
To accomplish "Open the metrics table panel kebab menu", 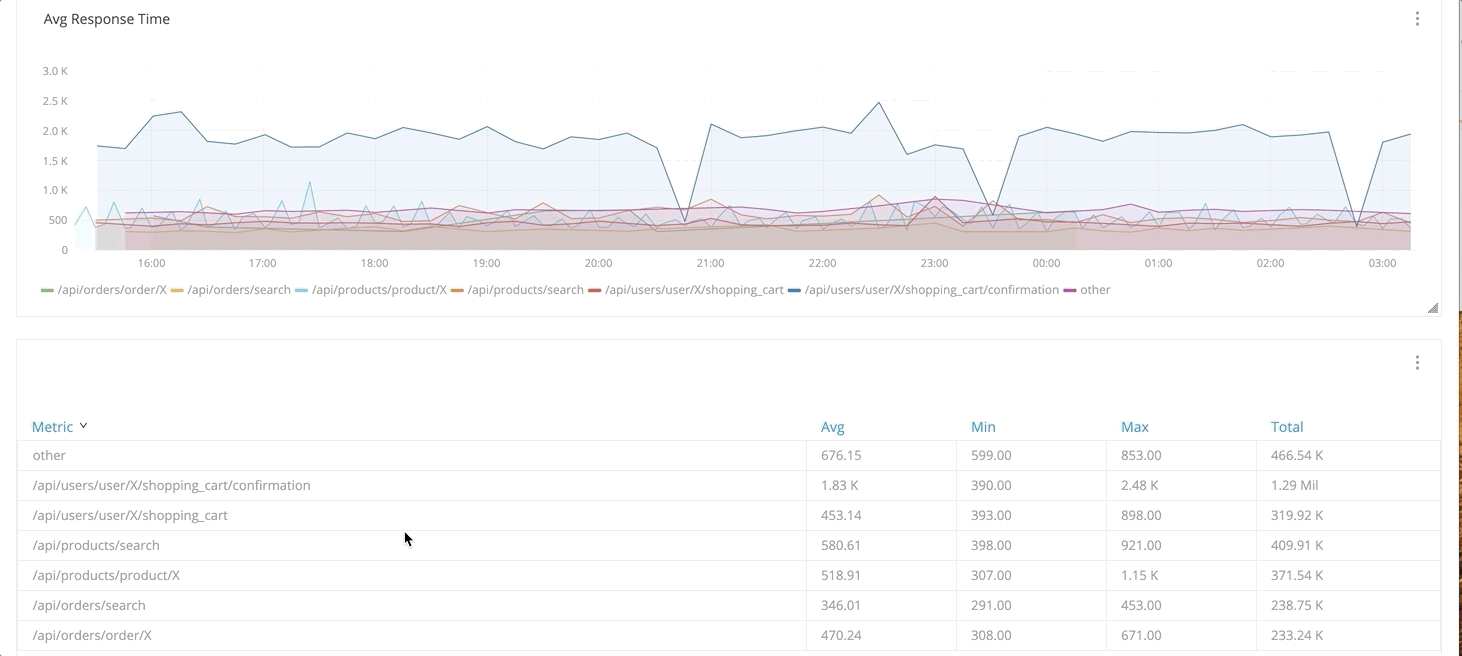I will 1417,363.
